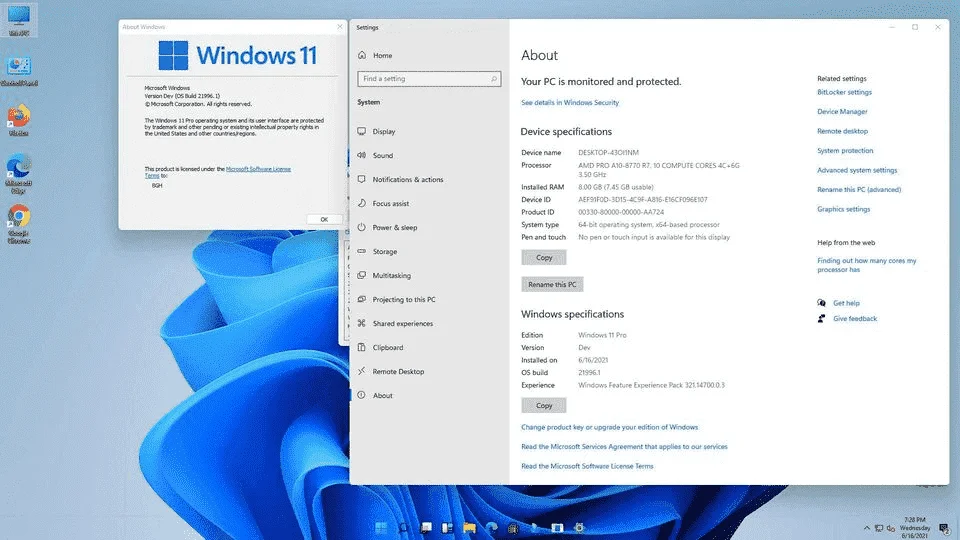960x540 pixels.
Task: Open Advanced system settings link
Action: point(857,170)
